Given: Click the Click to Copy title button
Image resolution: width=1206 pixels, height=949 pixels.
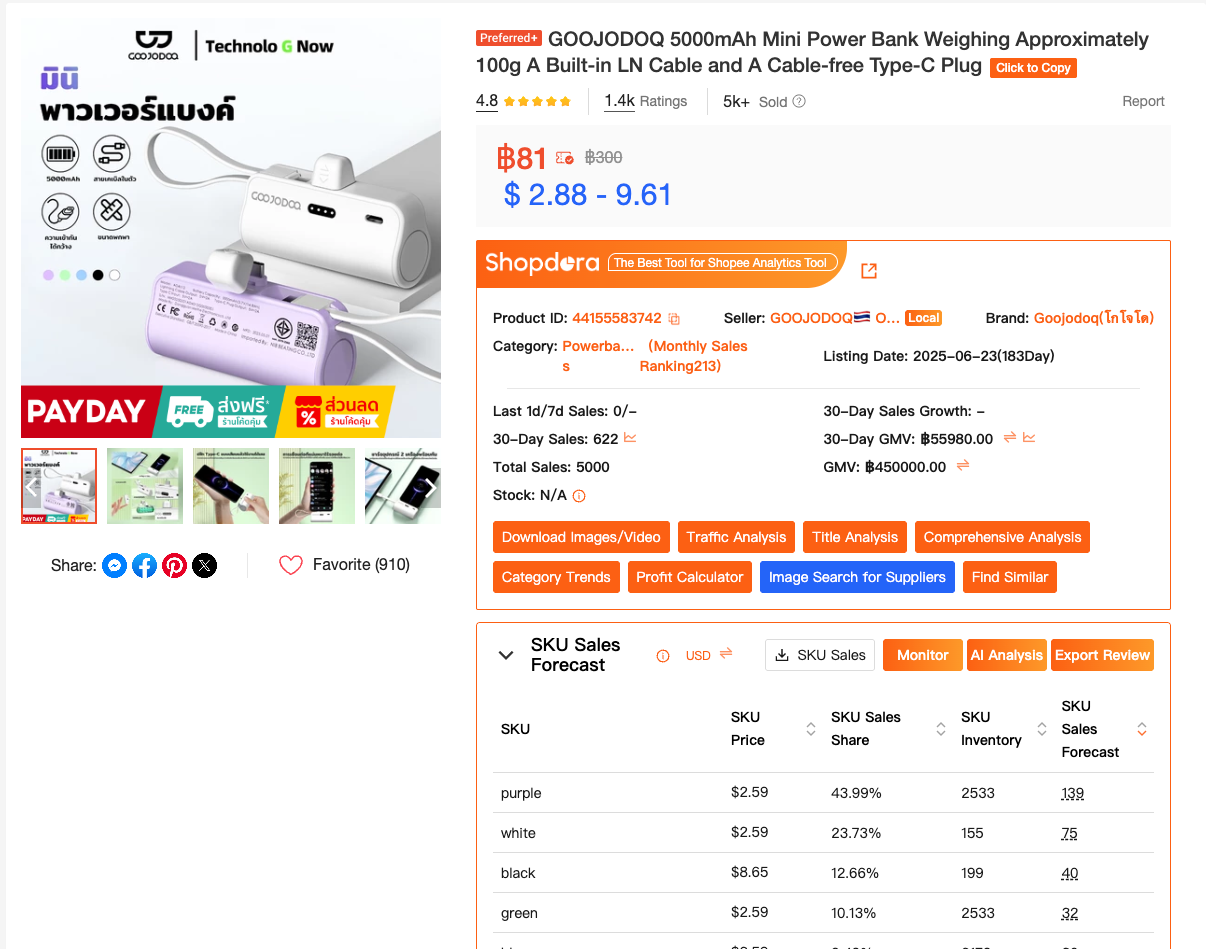Looking at the screenshot, I should tap(1033, 68).
